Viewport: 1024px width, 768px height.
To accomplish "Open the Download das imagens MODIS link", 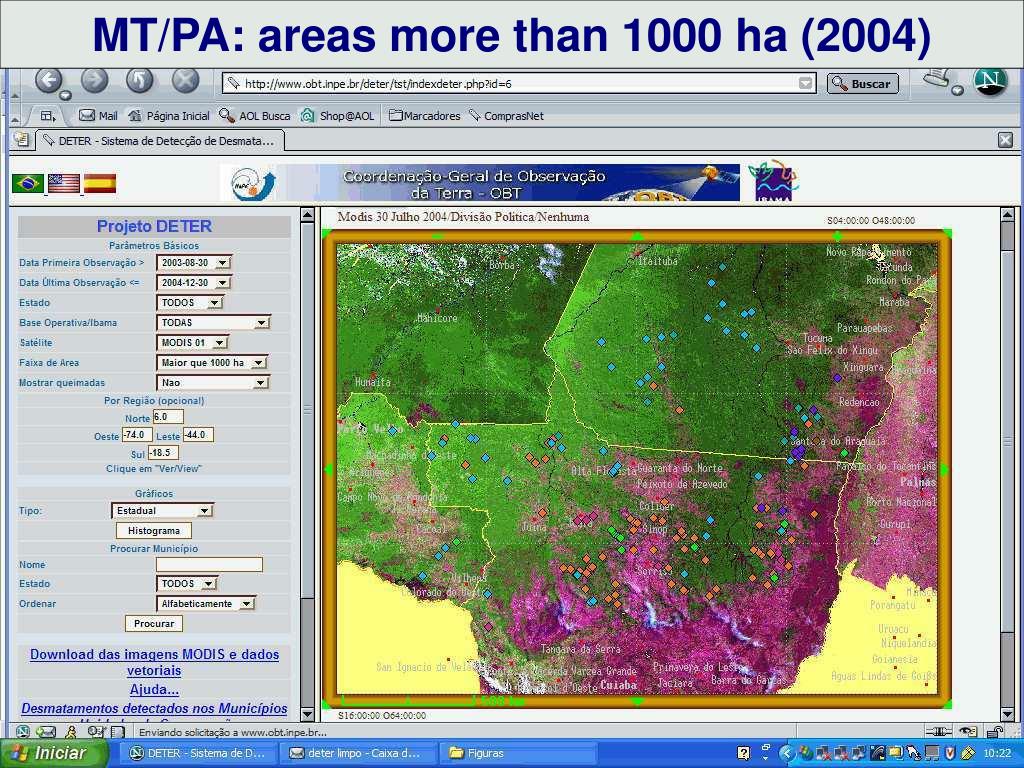I will pos(154,662).
